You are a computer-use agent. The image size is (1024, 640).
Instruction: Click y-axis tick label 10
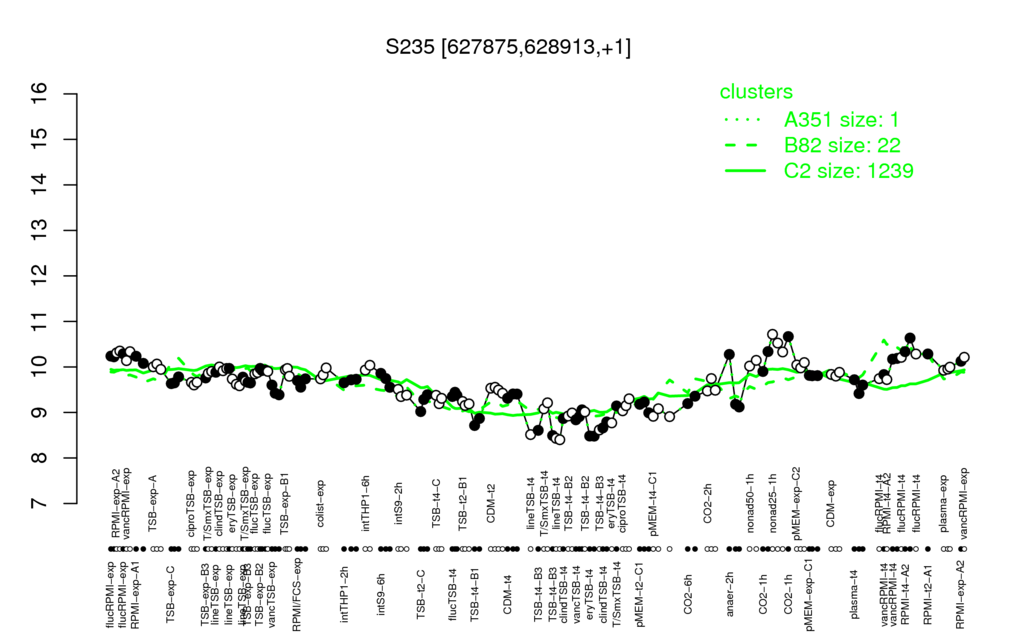point(39,367)
